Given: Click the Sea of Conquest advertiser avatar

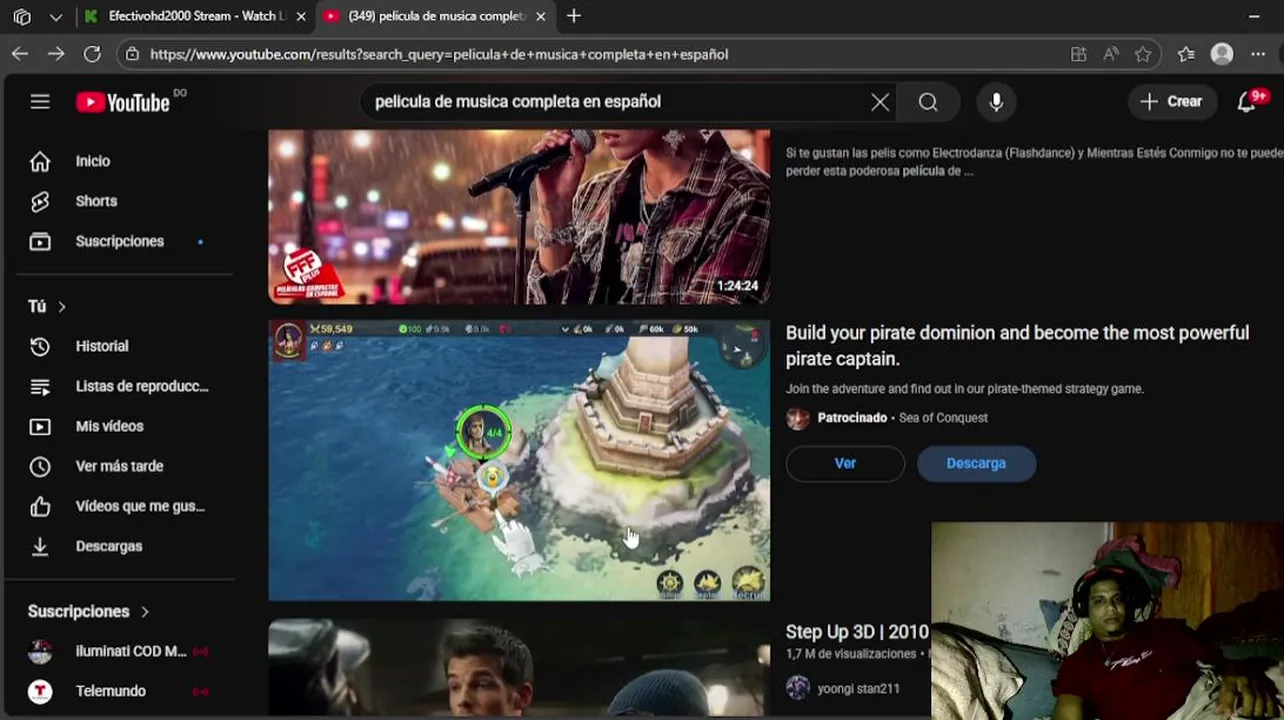Looking at the screenshot, I should pos(798,418).
